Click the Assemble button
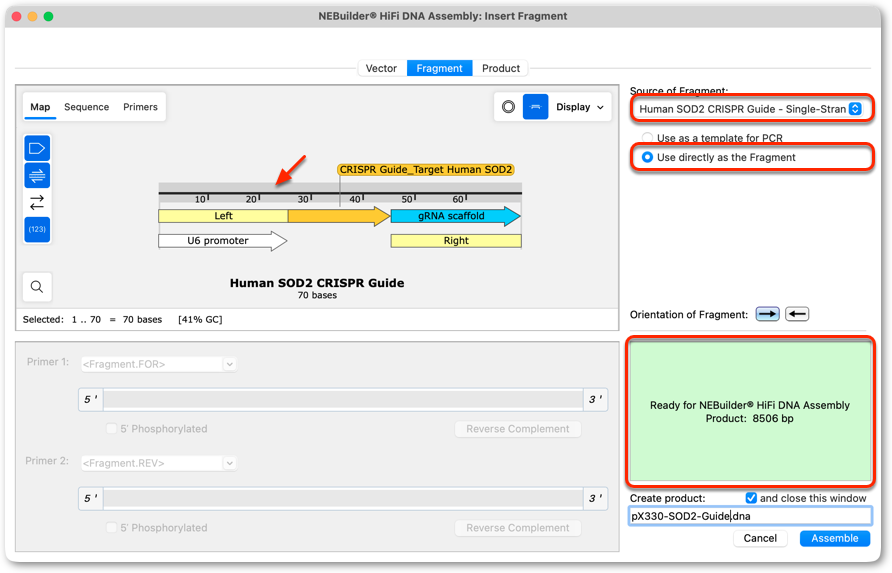892x573 pixels. [835, 538]
